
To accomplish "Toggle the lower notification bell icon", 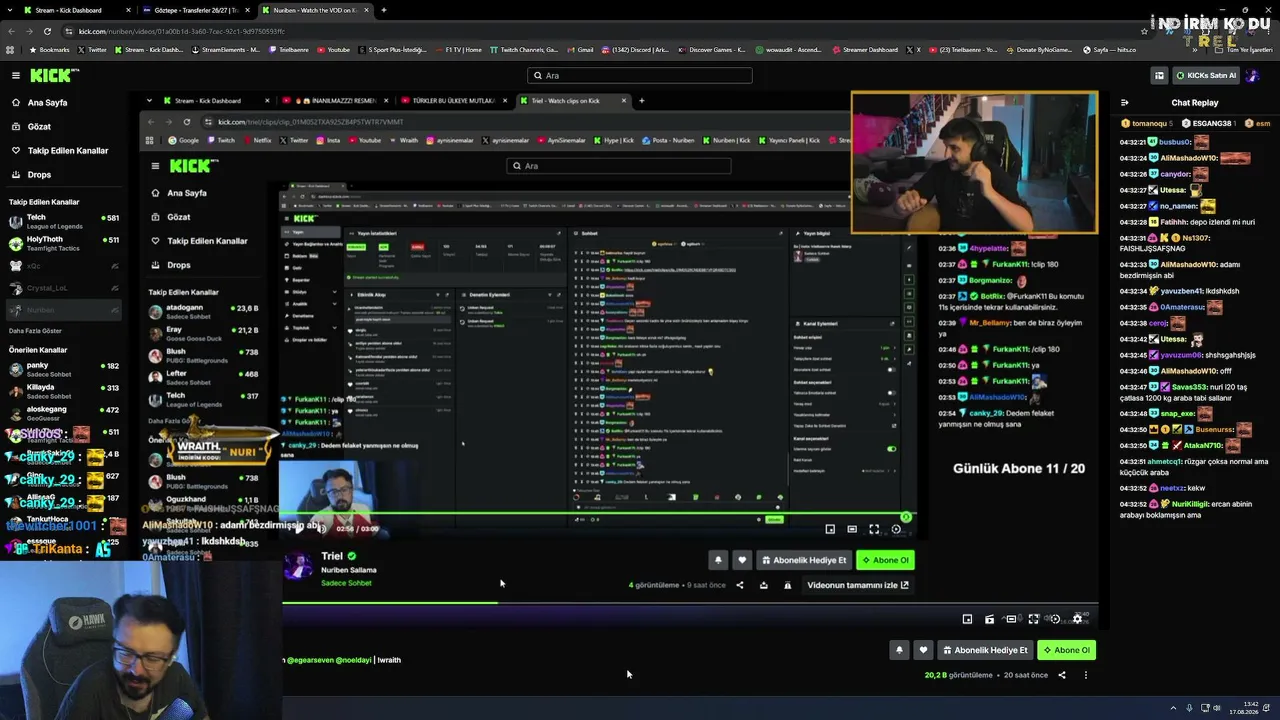I will [899, 650].
